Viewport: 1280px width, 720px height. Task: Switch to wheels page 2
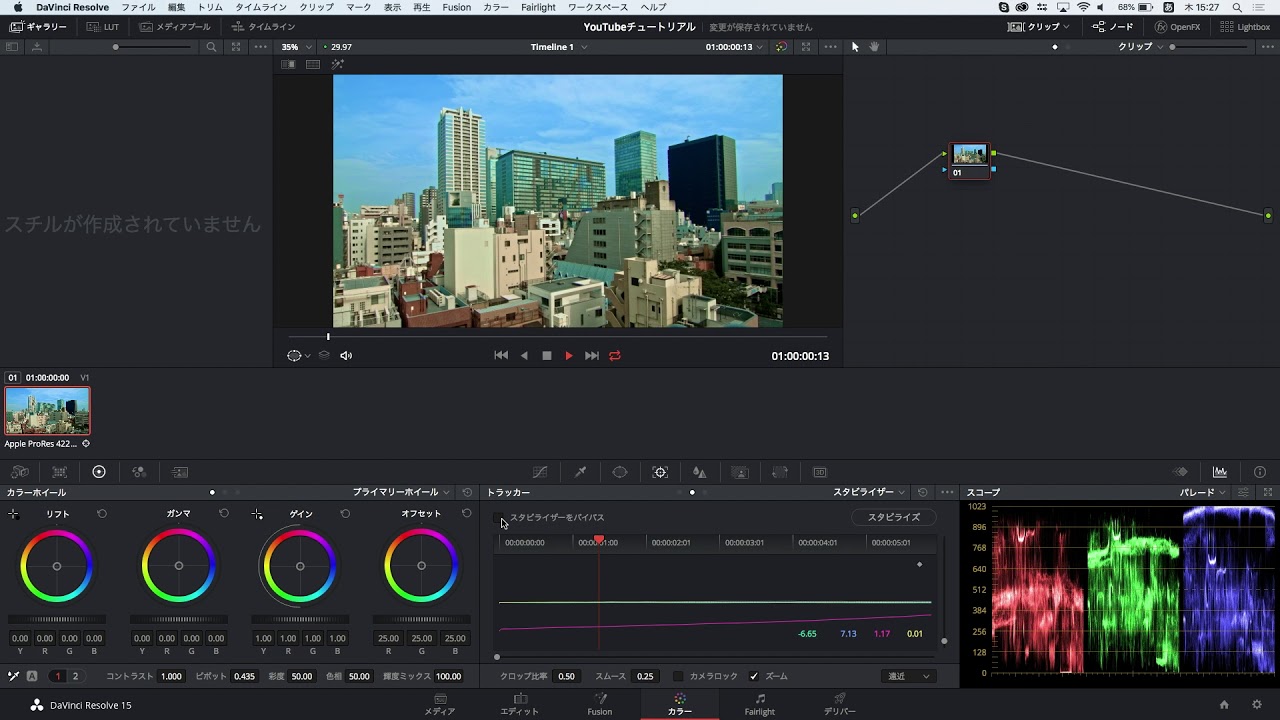click(74, 676)
